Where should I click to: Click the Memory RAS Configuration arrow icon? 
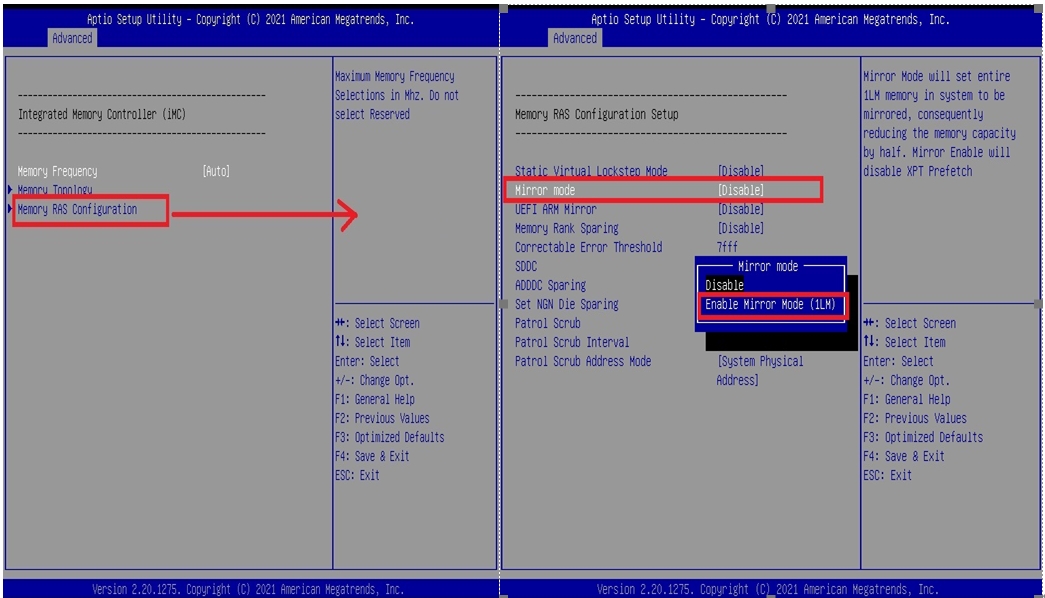(11, 209)
